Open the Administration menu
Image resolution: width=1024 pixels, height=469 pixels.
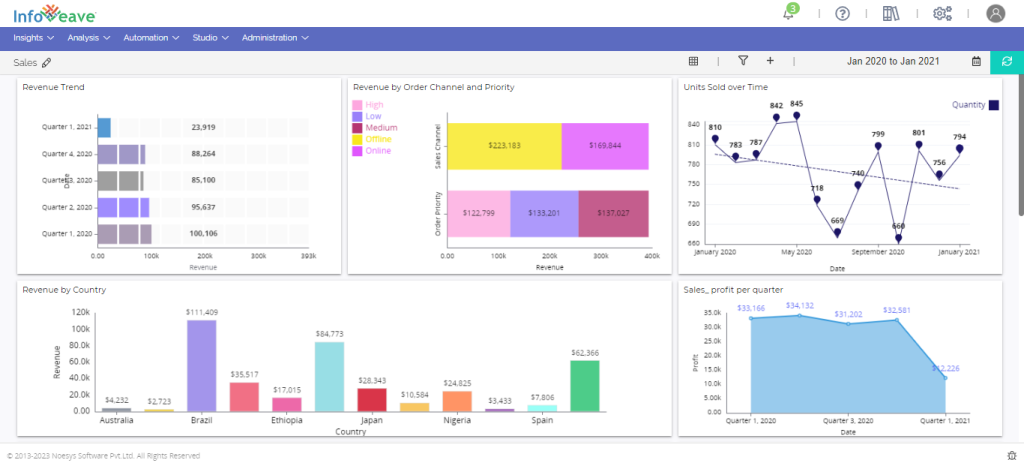pos(274,38)
